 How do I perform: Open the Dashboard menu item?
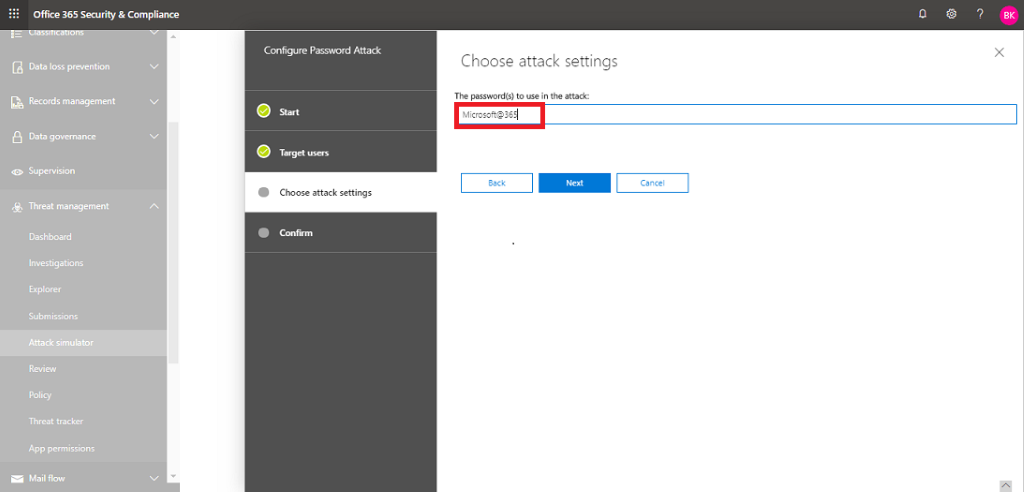[50, 237]
